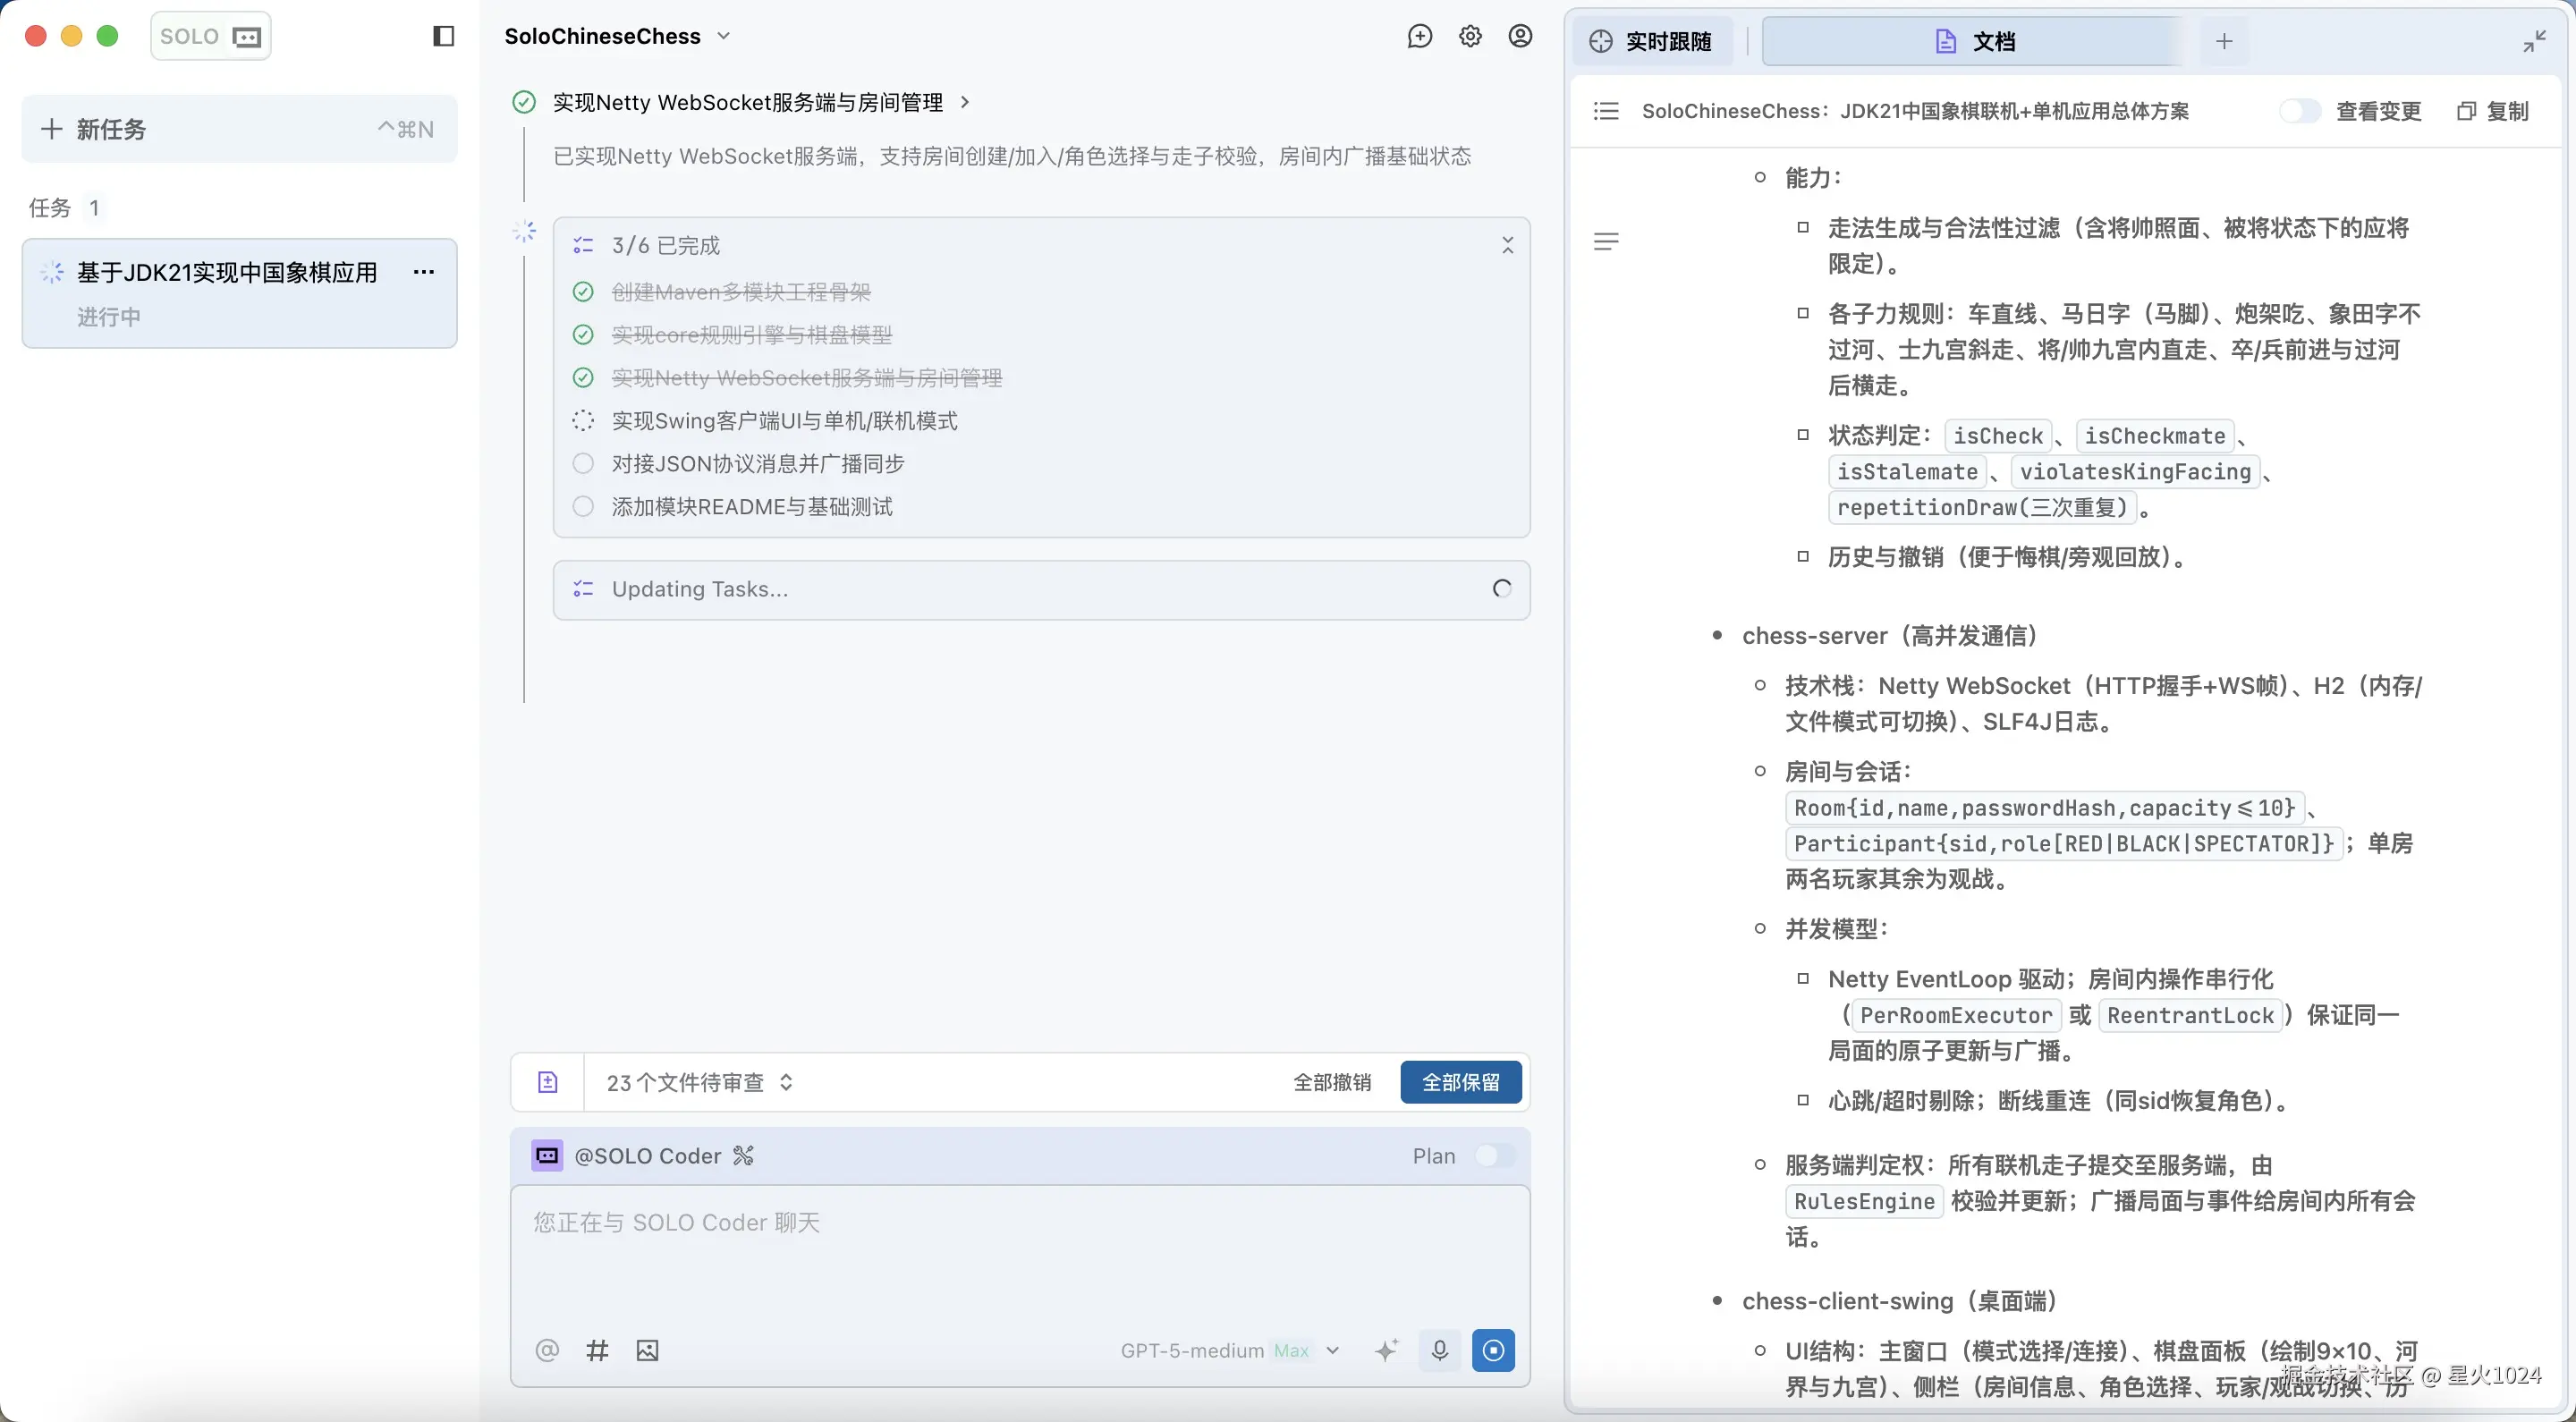
Task: Switch to the 实时跟随 tab
Action: point(1653,41)
